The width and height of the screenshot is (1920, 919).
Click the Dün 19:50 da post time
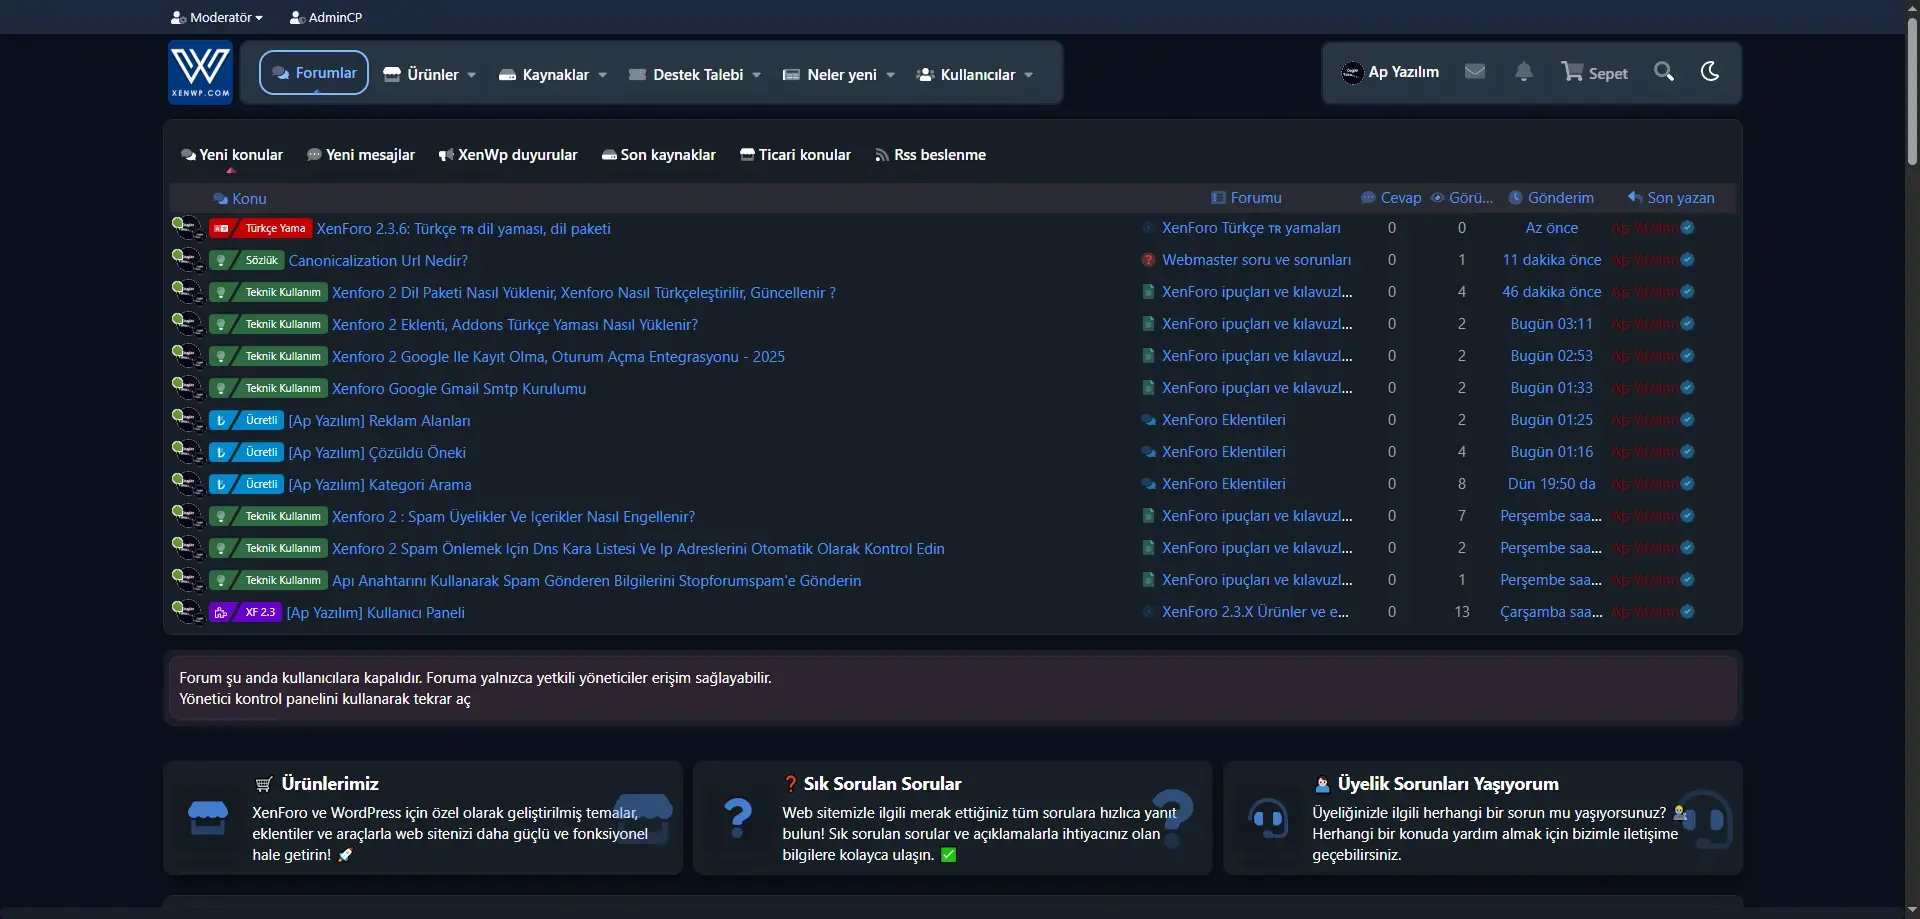click(x=1552, y=484)
